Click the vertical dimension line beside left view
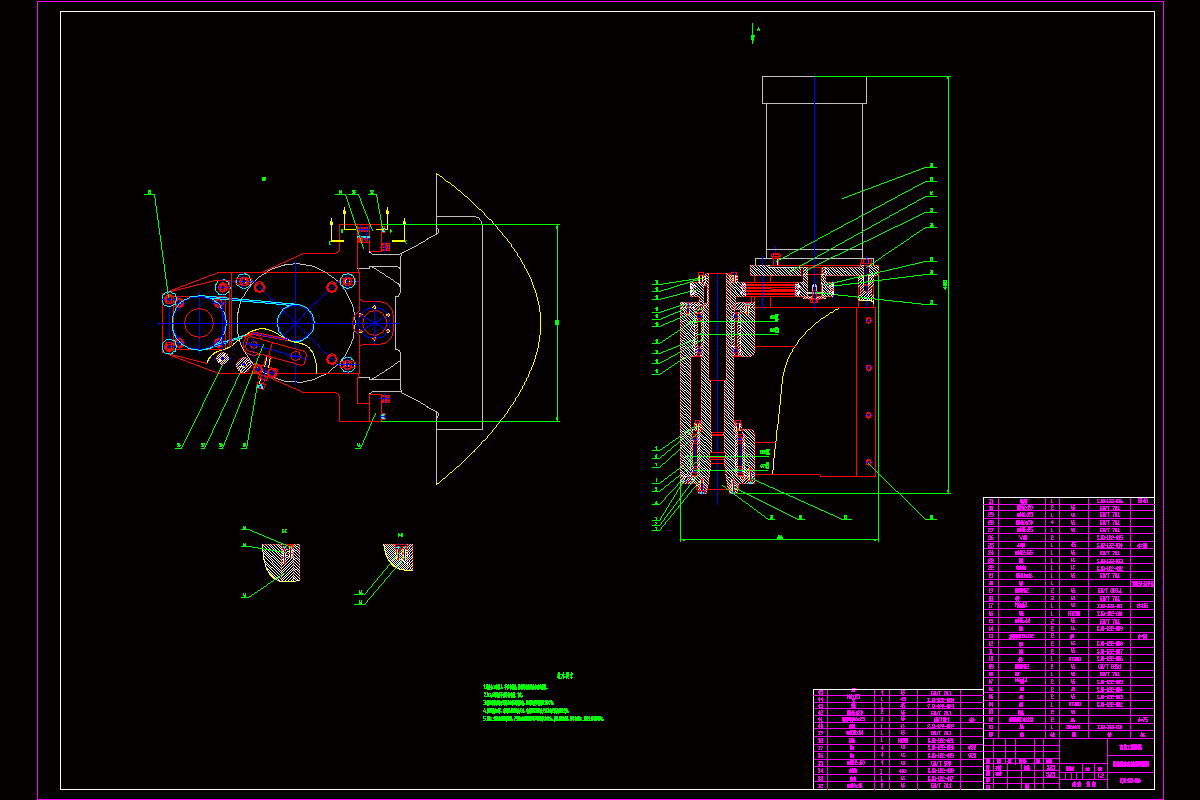 coord(557,323)
